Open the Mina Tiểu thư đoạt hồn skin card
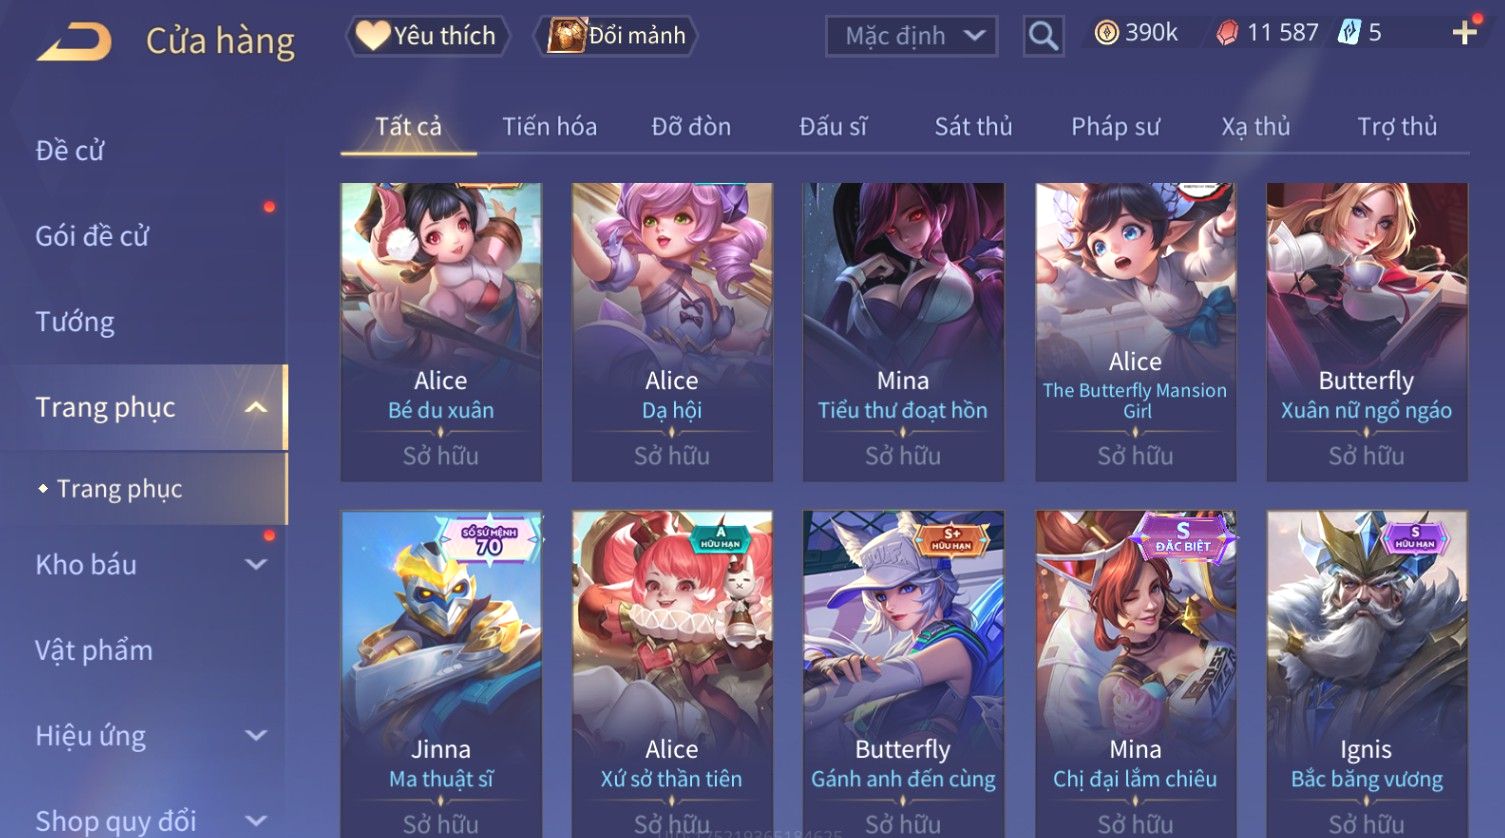Viewport: 1505px width, 838px height. pos(902,332)
